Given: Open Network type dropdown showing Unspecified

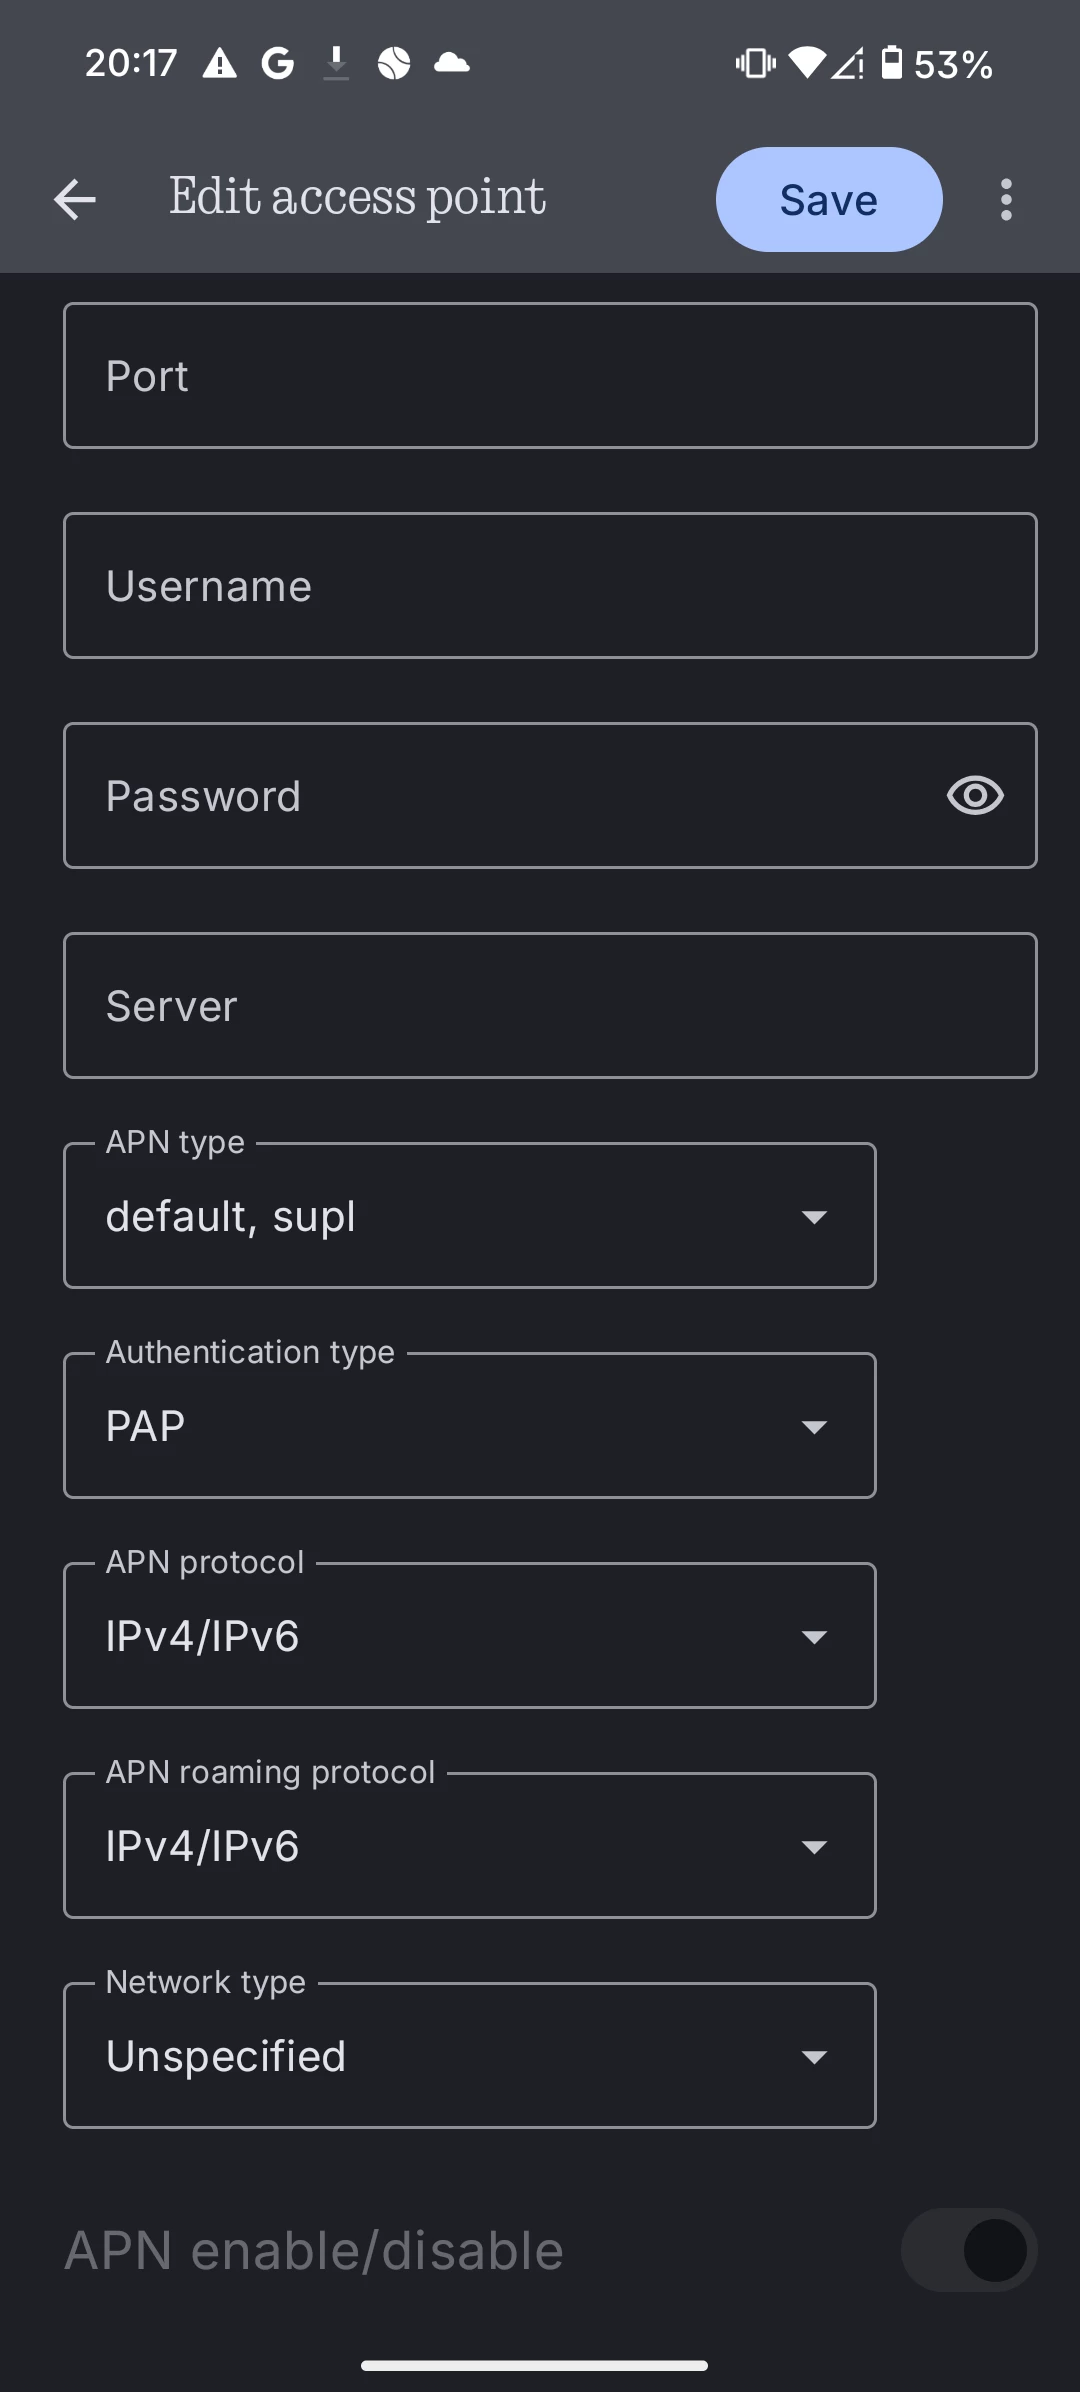Looking at the screenshot, I should click(x=470, y=2056).
